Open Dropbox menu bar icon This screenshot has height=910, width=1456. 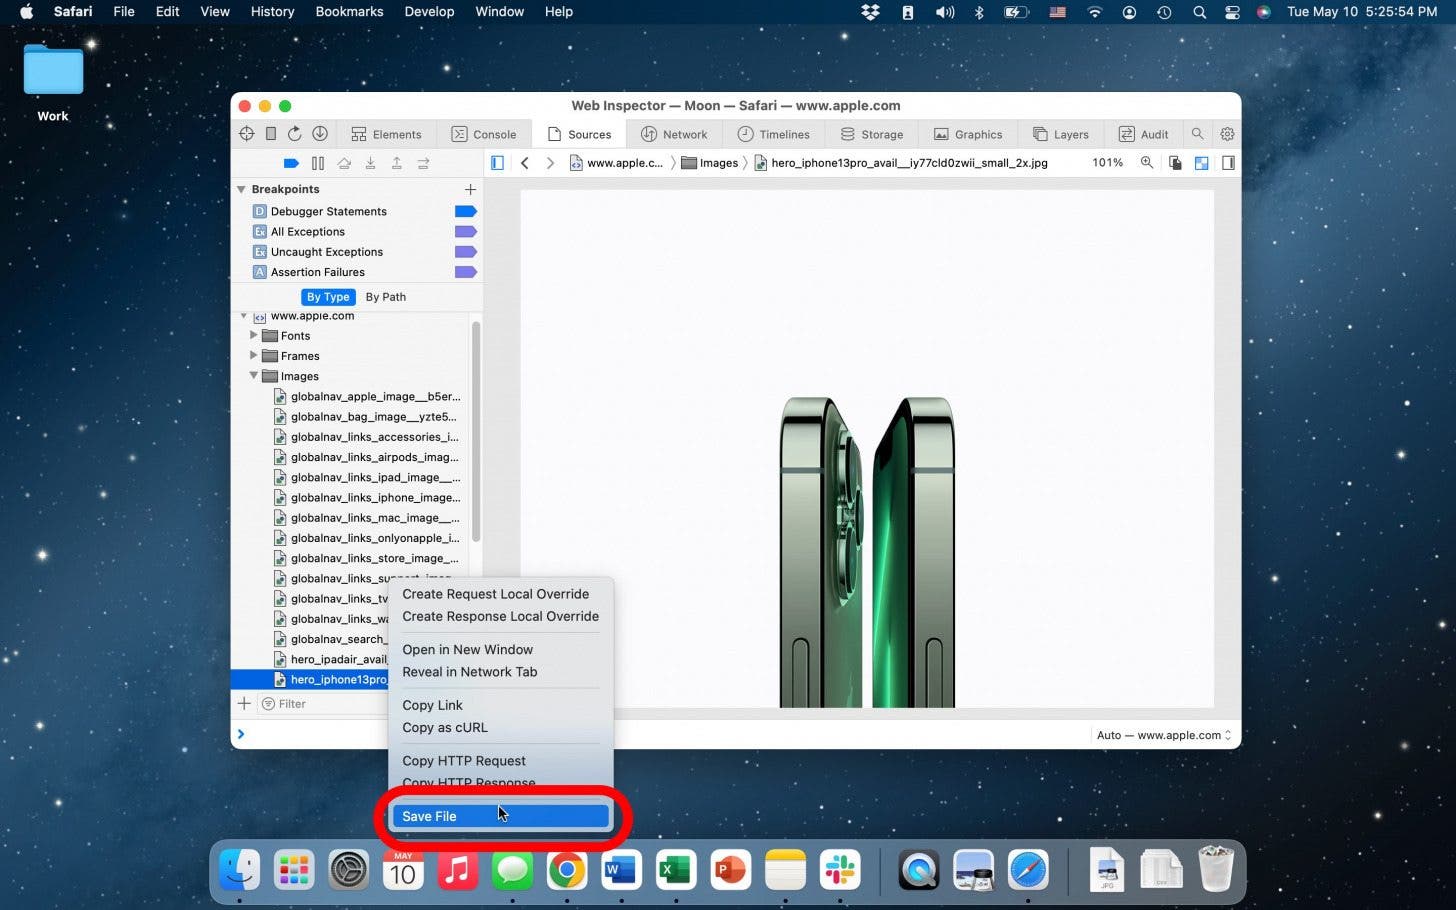pyautogui.click(x=870, y=12)
